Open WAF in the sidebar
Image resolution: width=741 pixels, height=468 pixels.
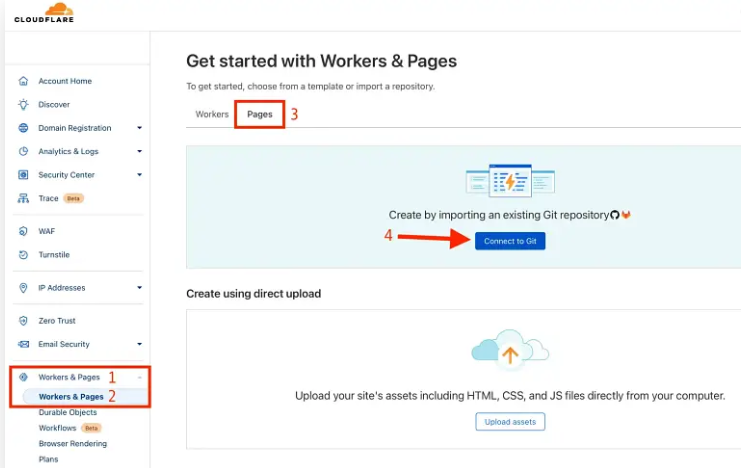pyautogui.click(x=46, y=231)
